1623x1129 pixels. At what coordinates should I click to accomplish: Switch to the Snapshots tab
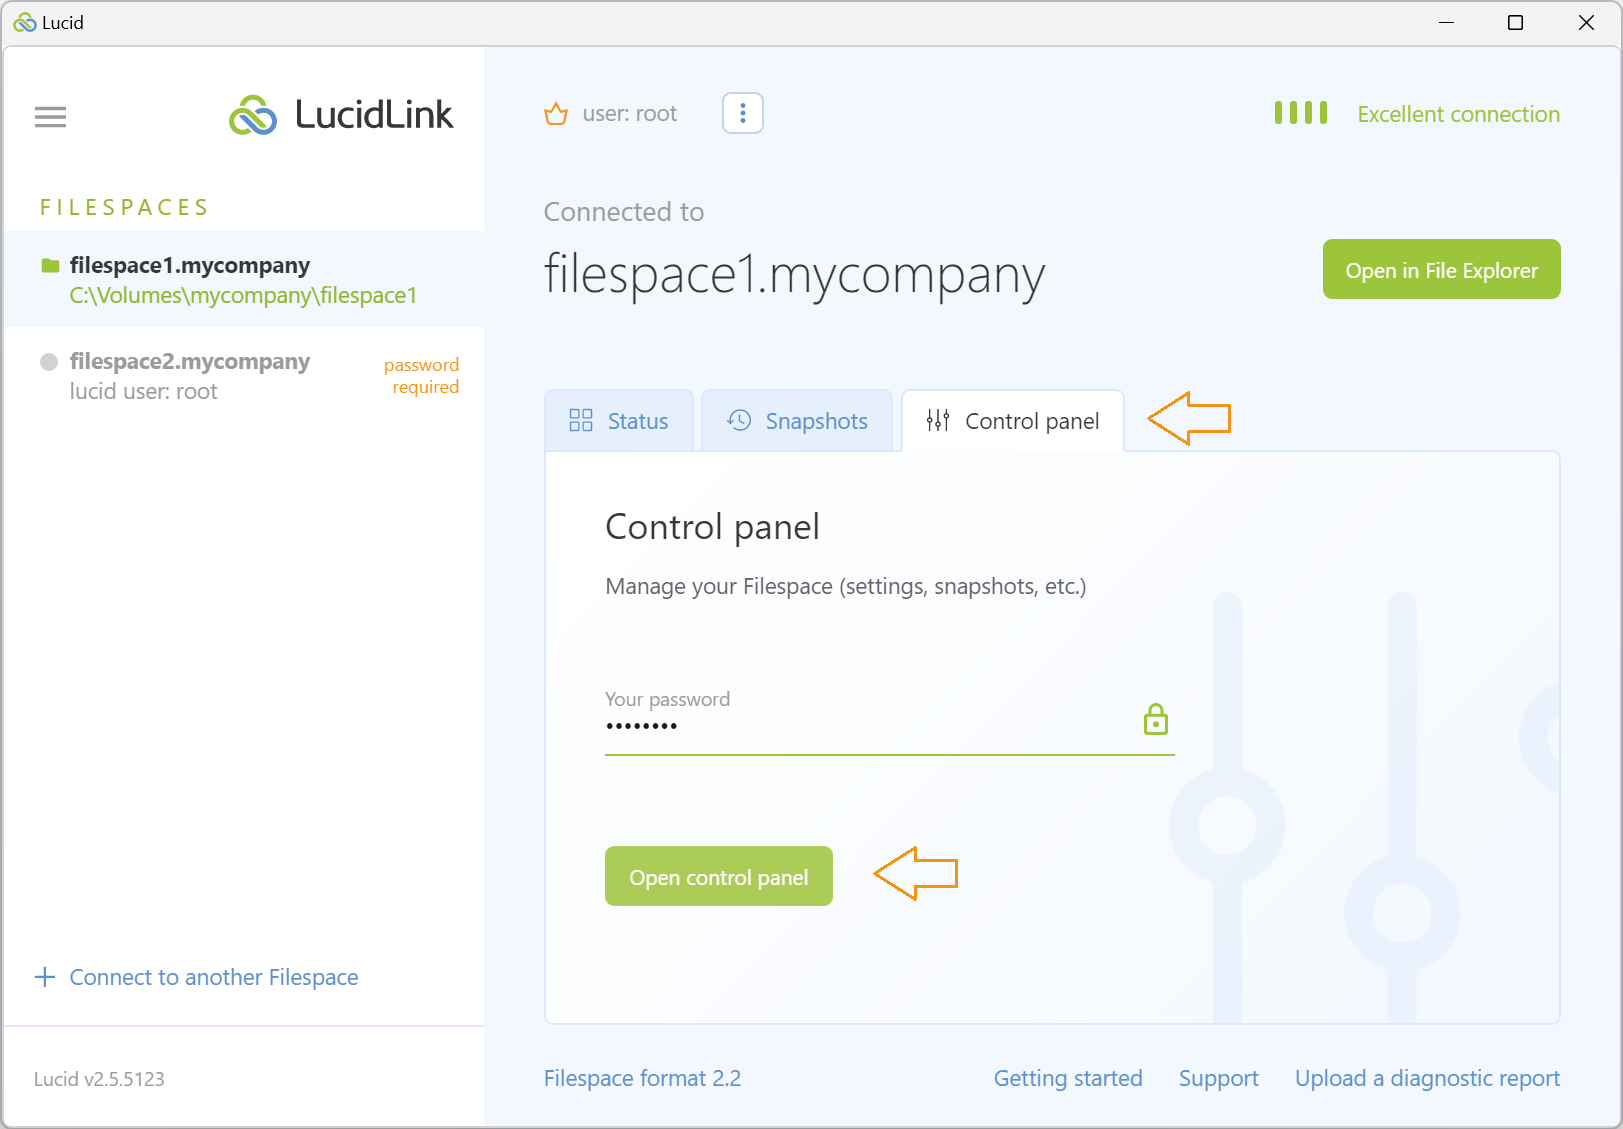point(797,421)
